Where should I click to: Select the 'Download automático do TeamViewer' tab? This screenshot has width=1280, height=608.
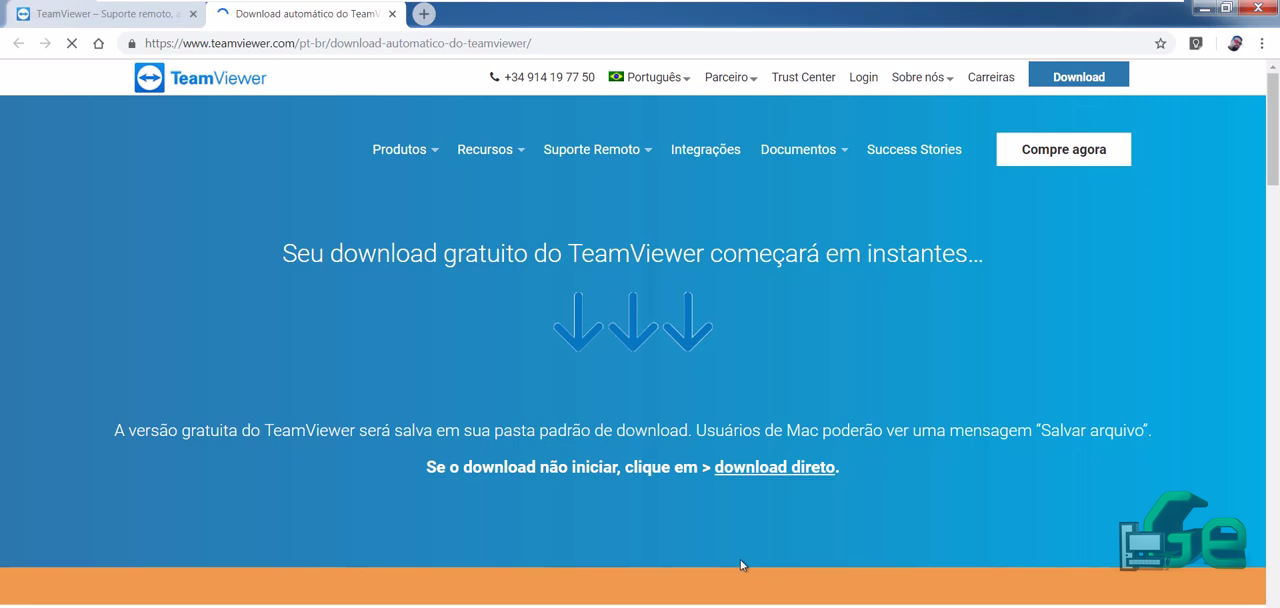pos(305,14)
